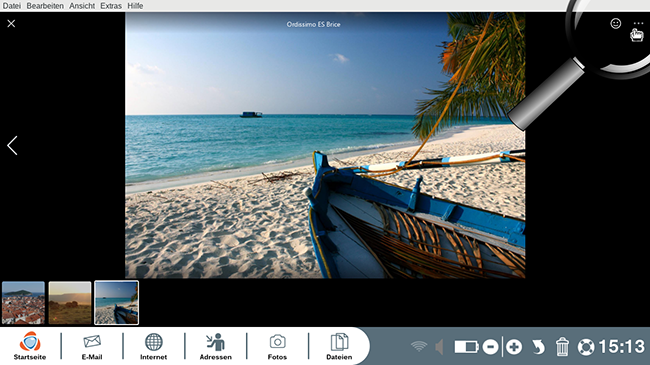Open the smiley face reactions icon
Image resolution: width=650 pixels, height=365 pixels.
pos(616,24)
